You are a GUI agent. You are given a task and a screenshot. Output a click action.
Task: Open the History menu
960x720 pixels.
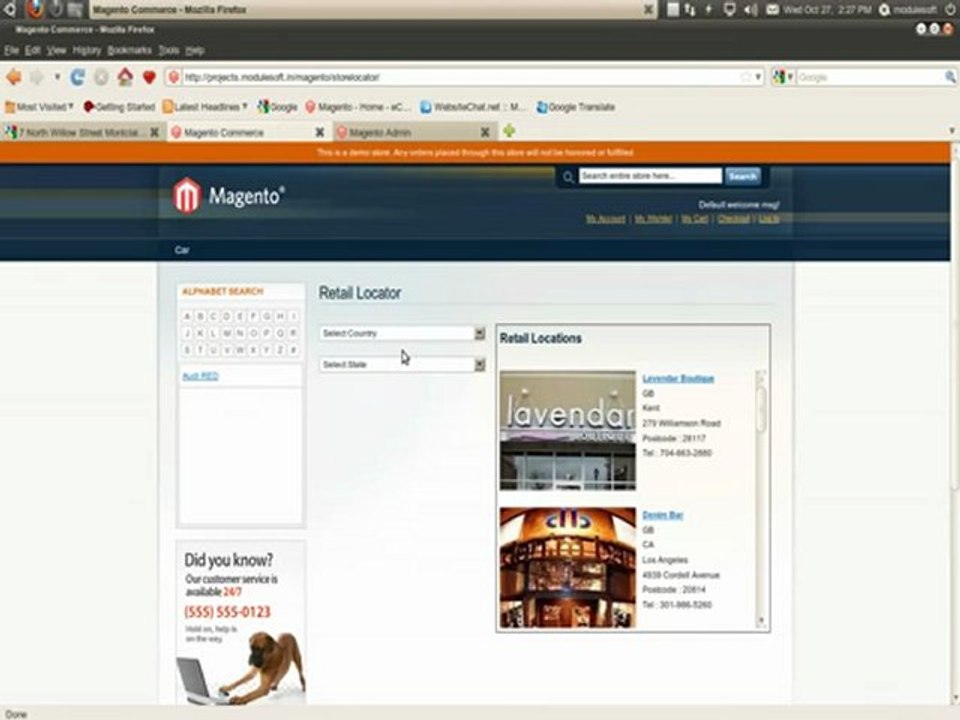86,51
